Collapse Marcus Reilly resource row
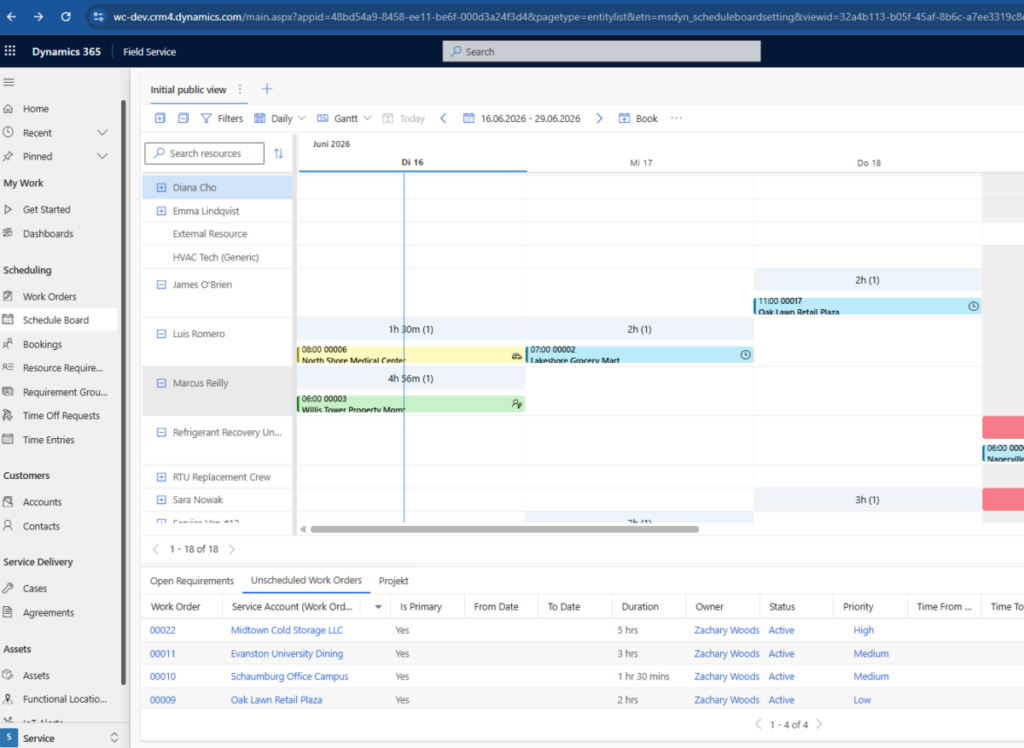This screenshot has width=1024, height=748. click(x=161, y=383)
